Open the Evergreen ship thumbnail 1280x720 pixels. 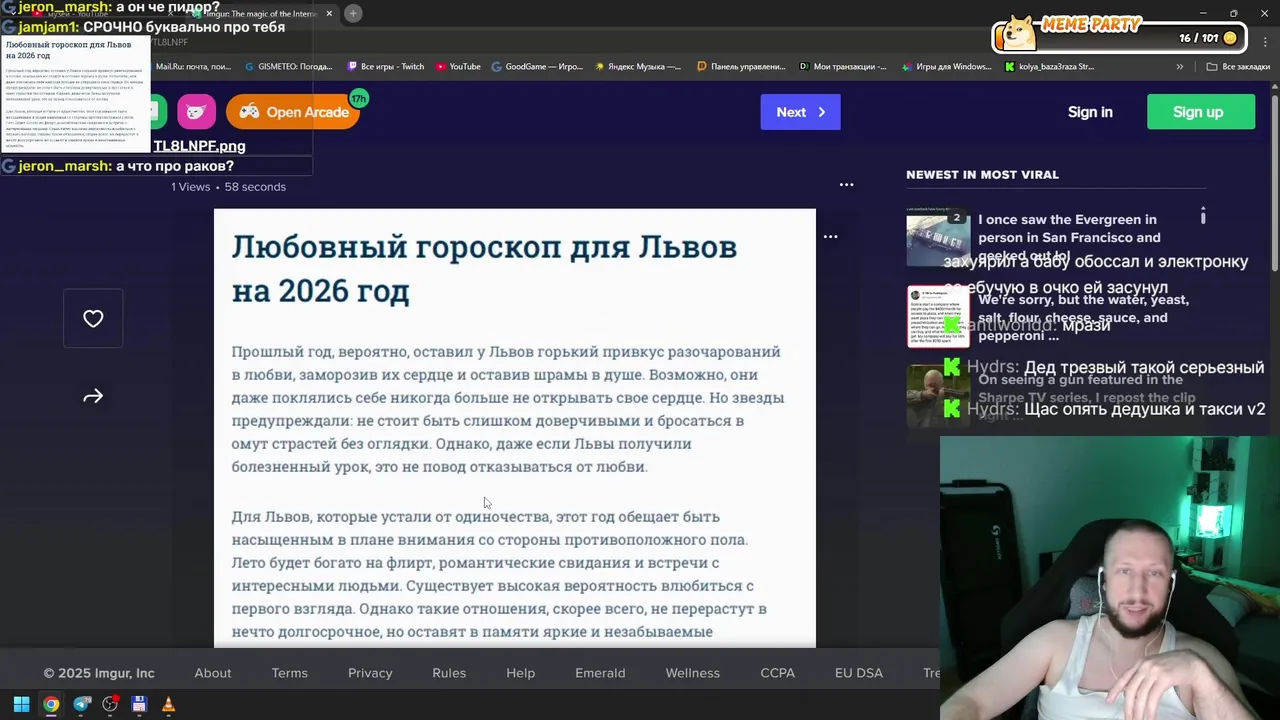click(938, 238)
